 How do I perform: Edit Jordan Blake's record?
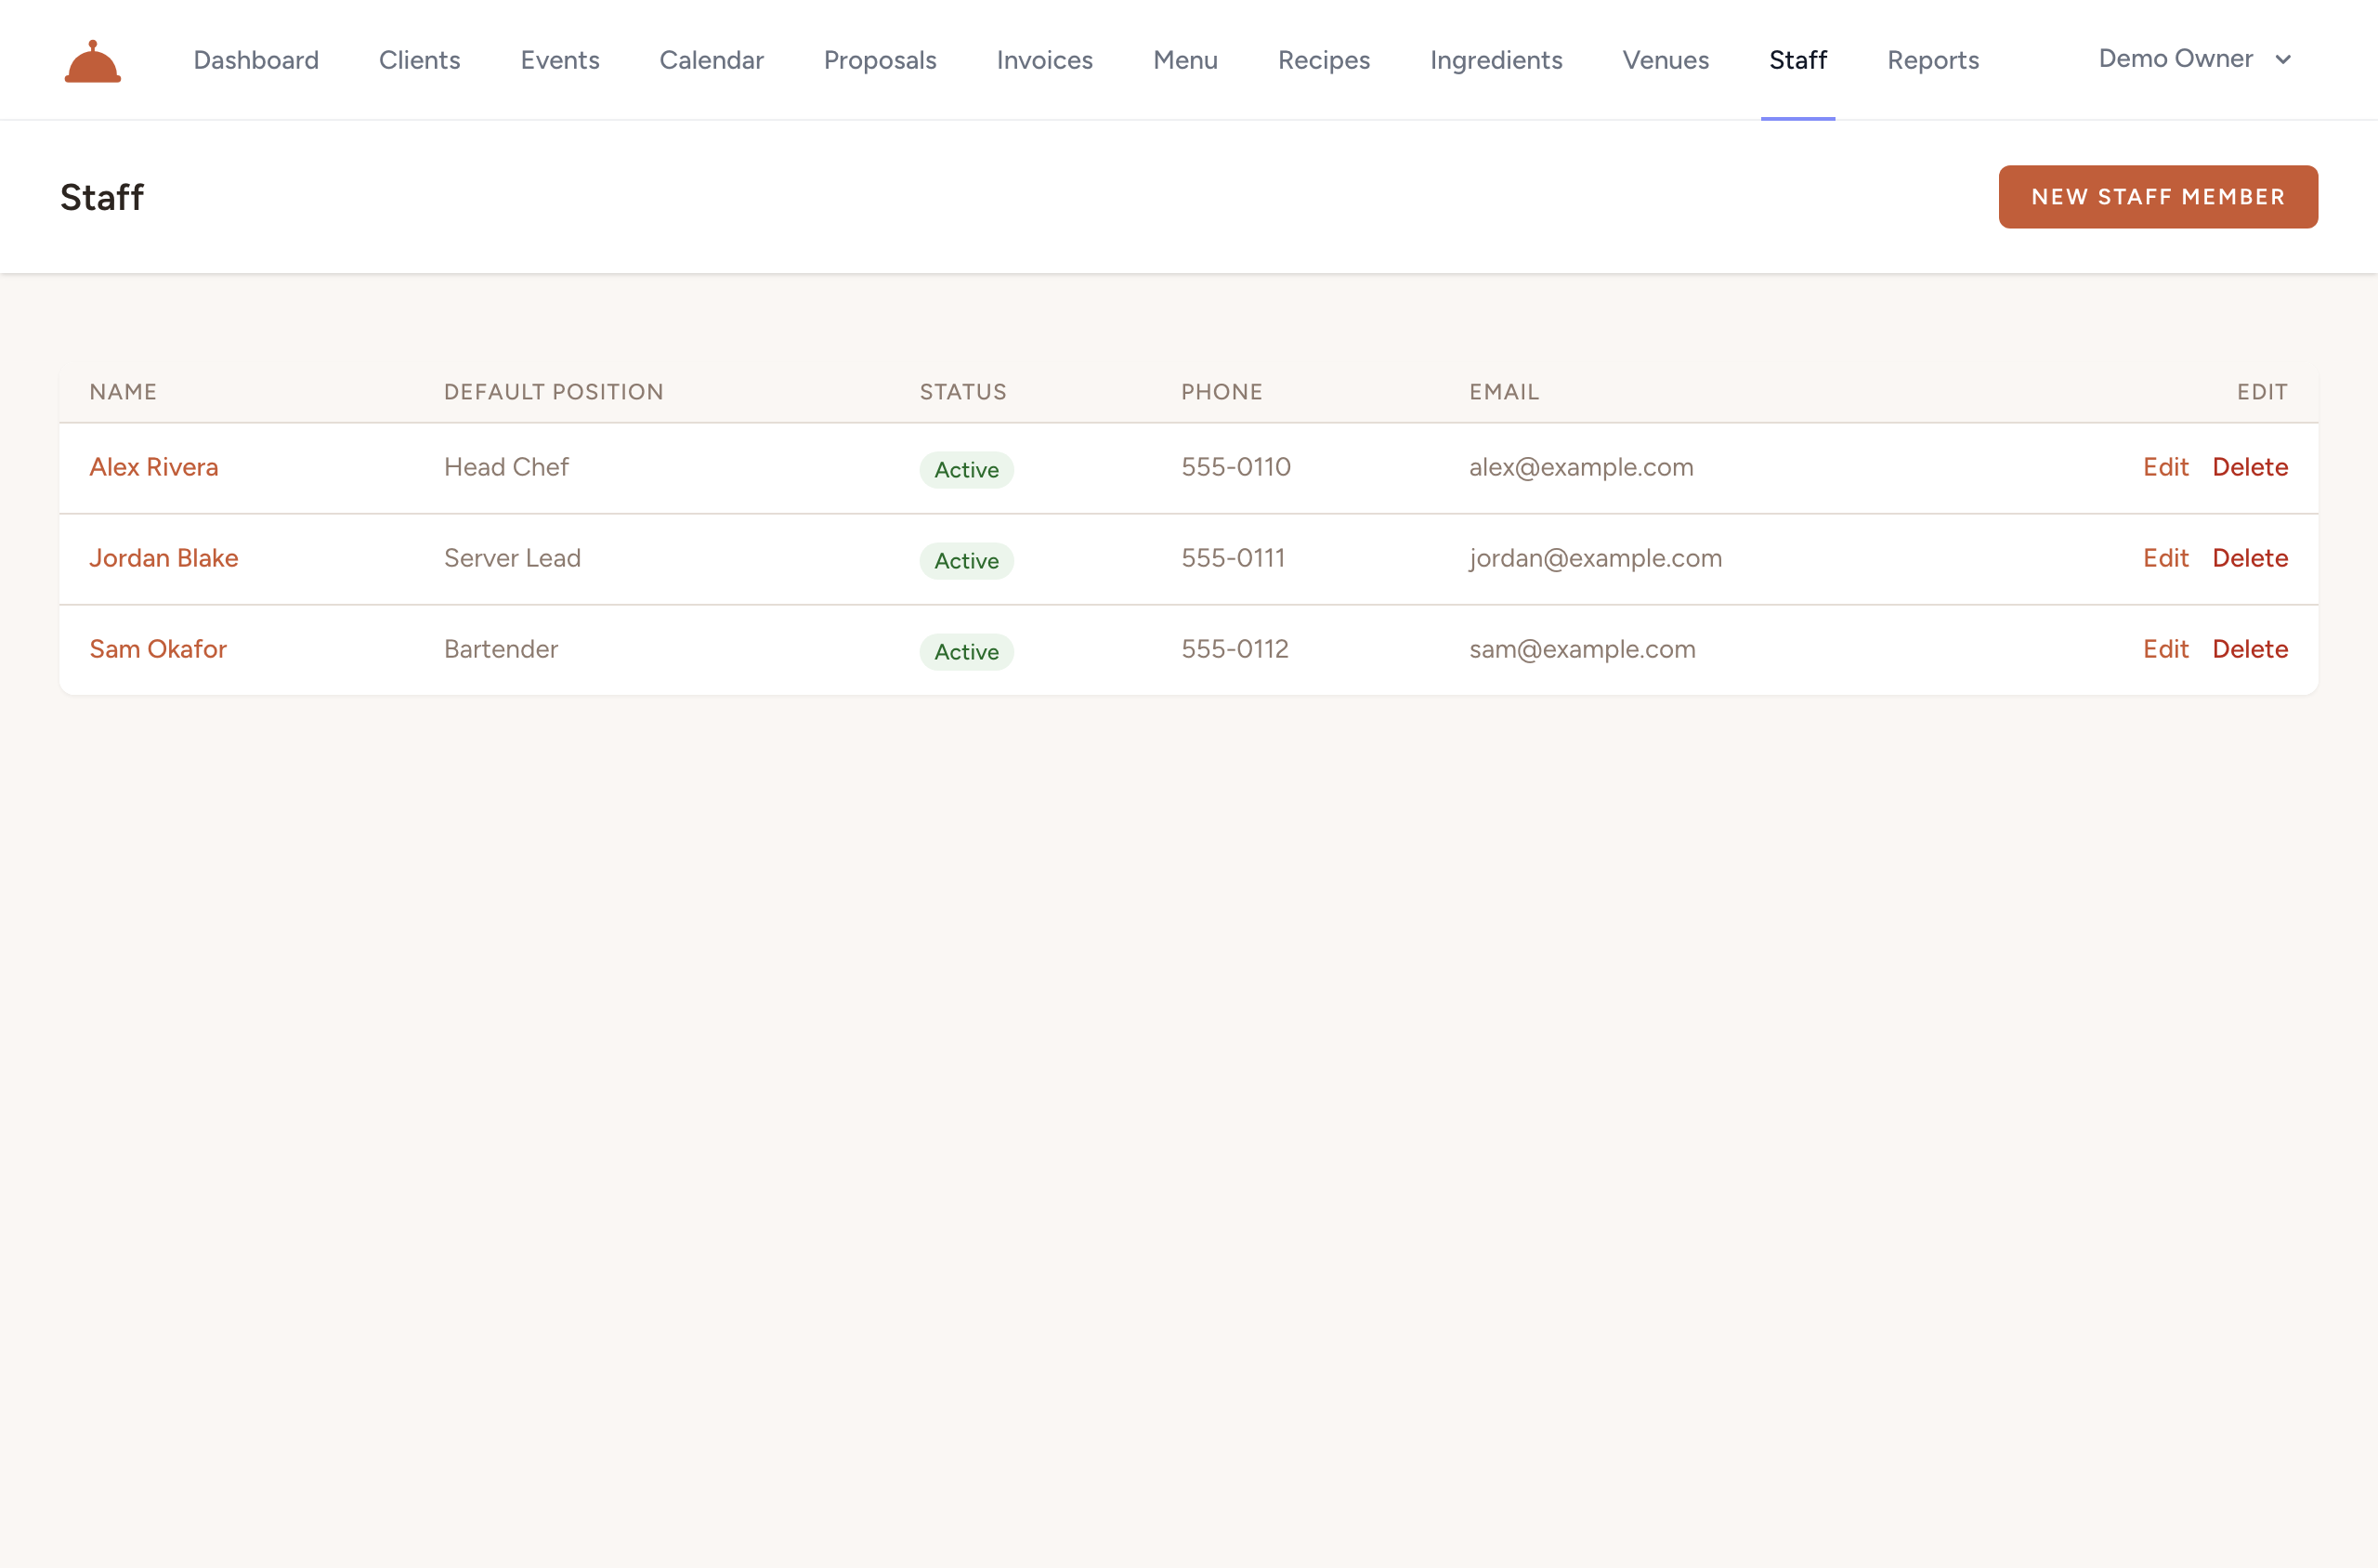click(x=2165, y=558)
